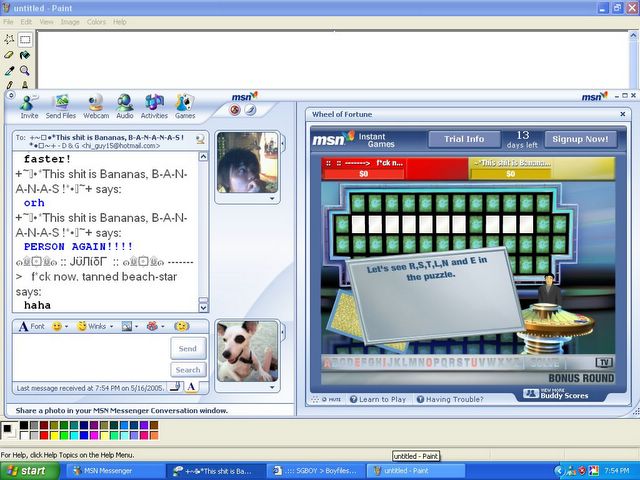The image size is (640, 480).
Task: Click the contact card icon beside recipient name
Action: pos(200,140)
